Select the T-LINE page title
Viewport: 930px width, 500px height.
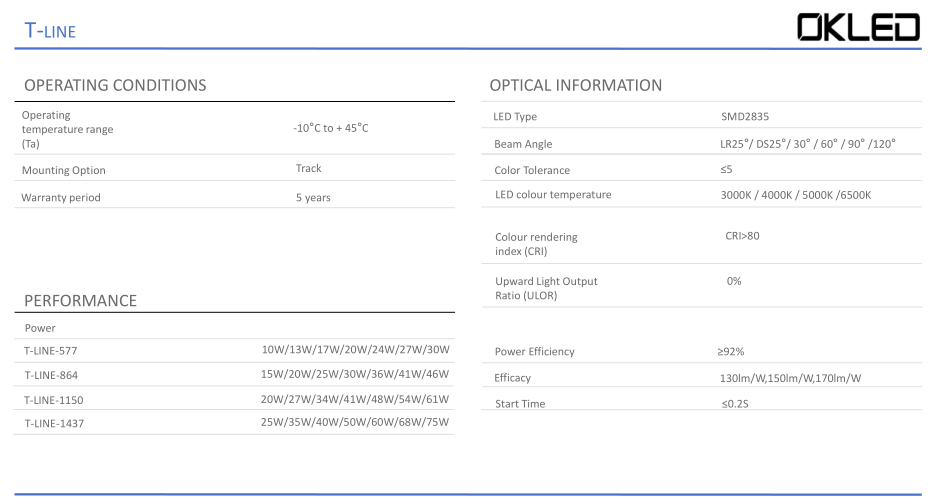[x=50, y=30]
